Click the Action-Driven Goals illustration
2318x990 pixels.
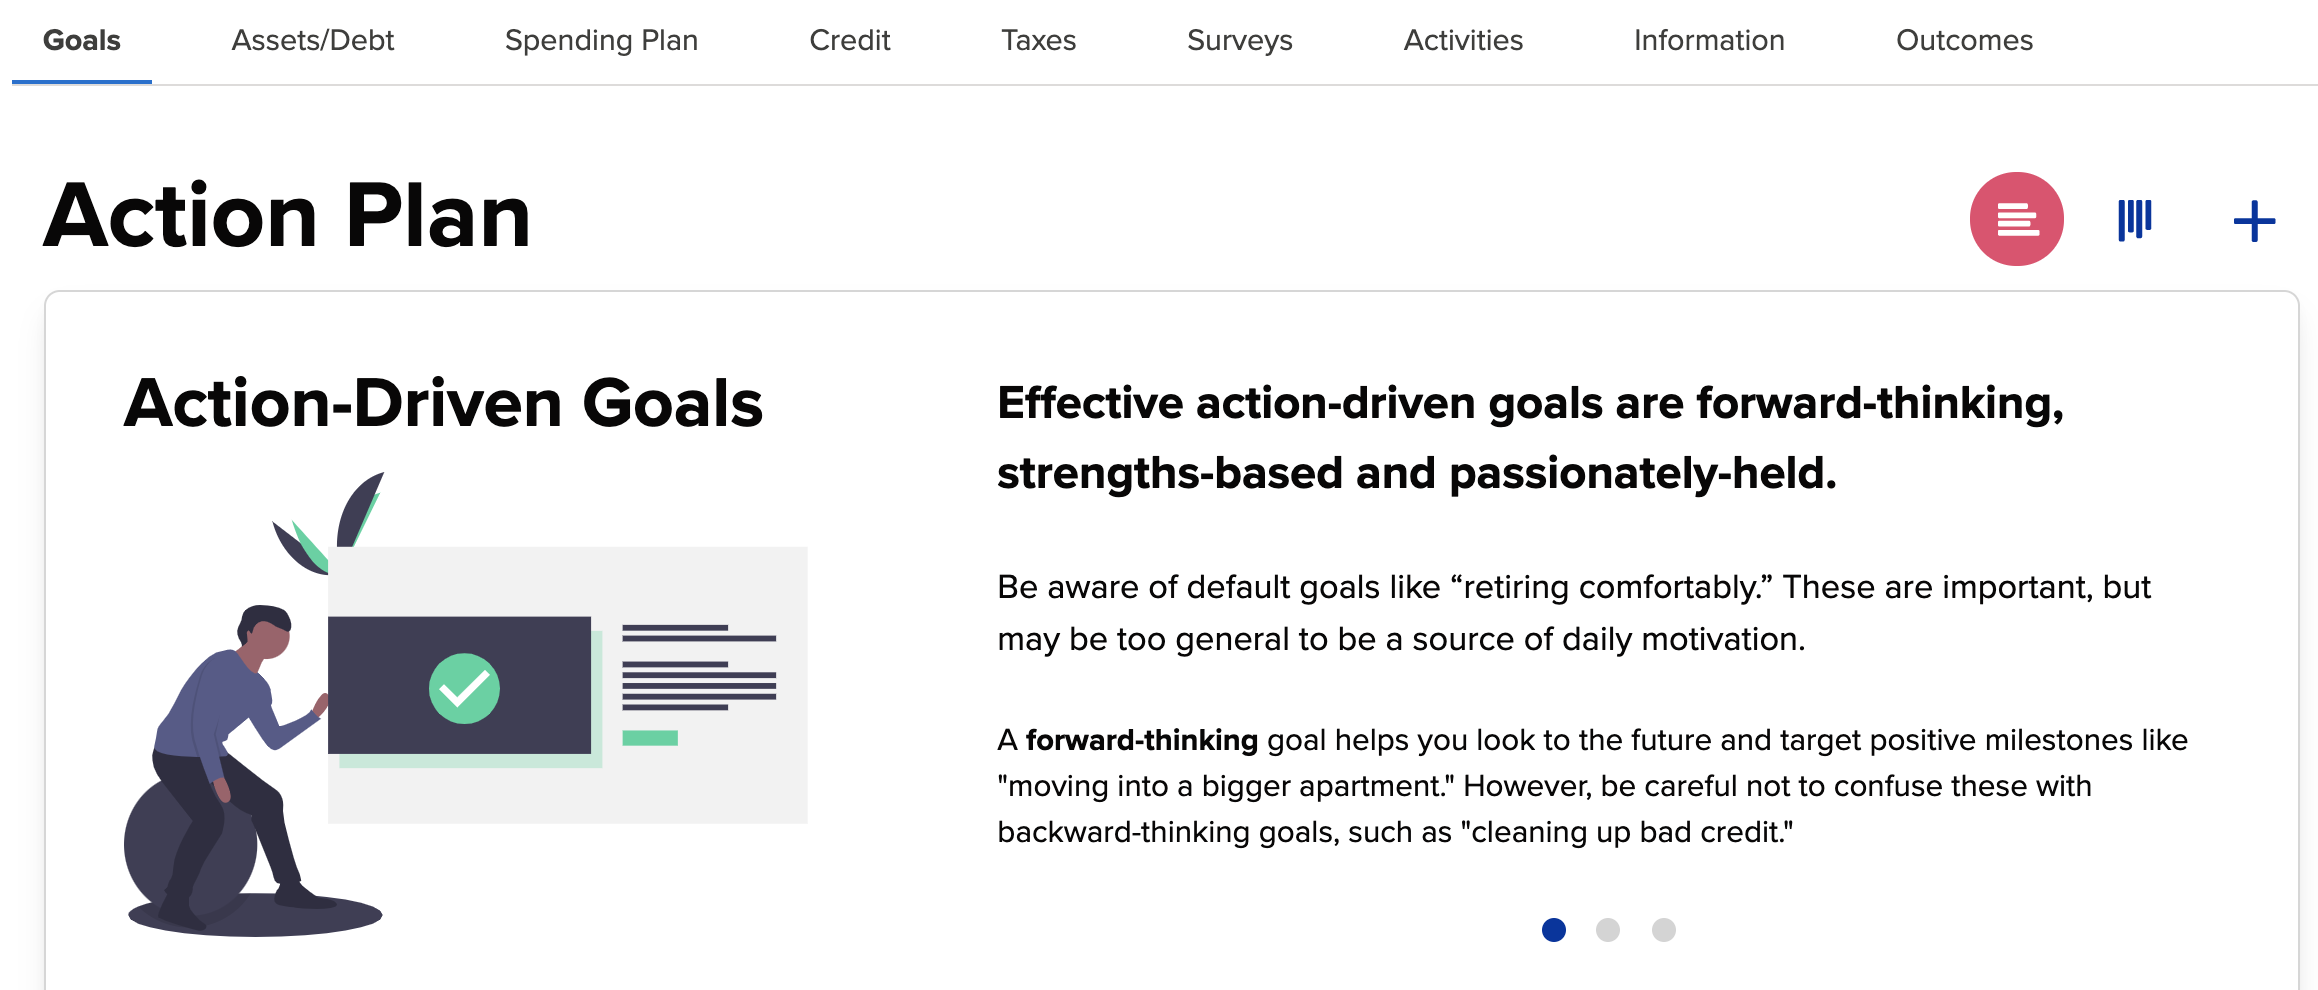point(466,704)
